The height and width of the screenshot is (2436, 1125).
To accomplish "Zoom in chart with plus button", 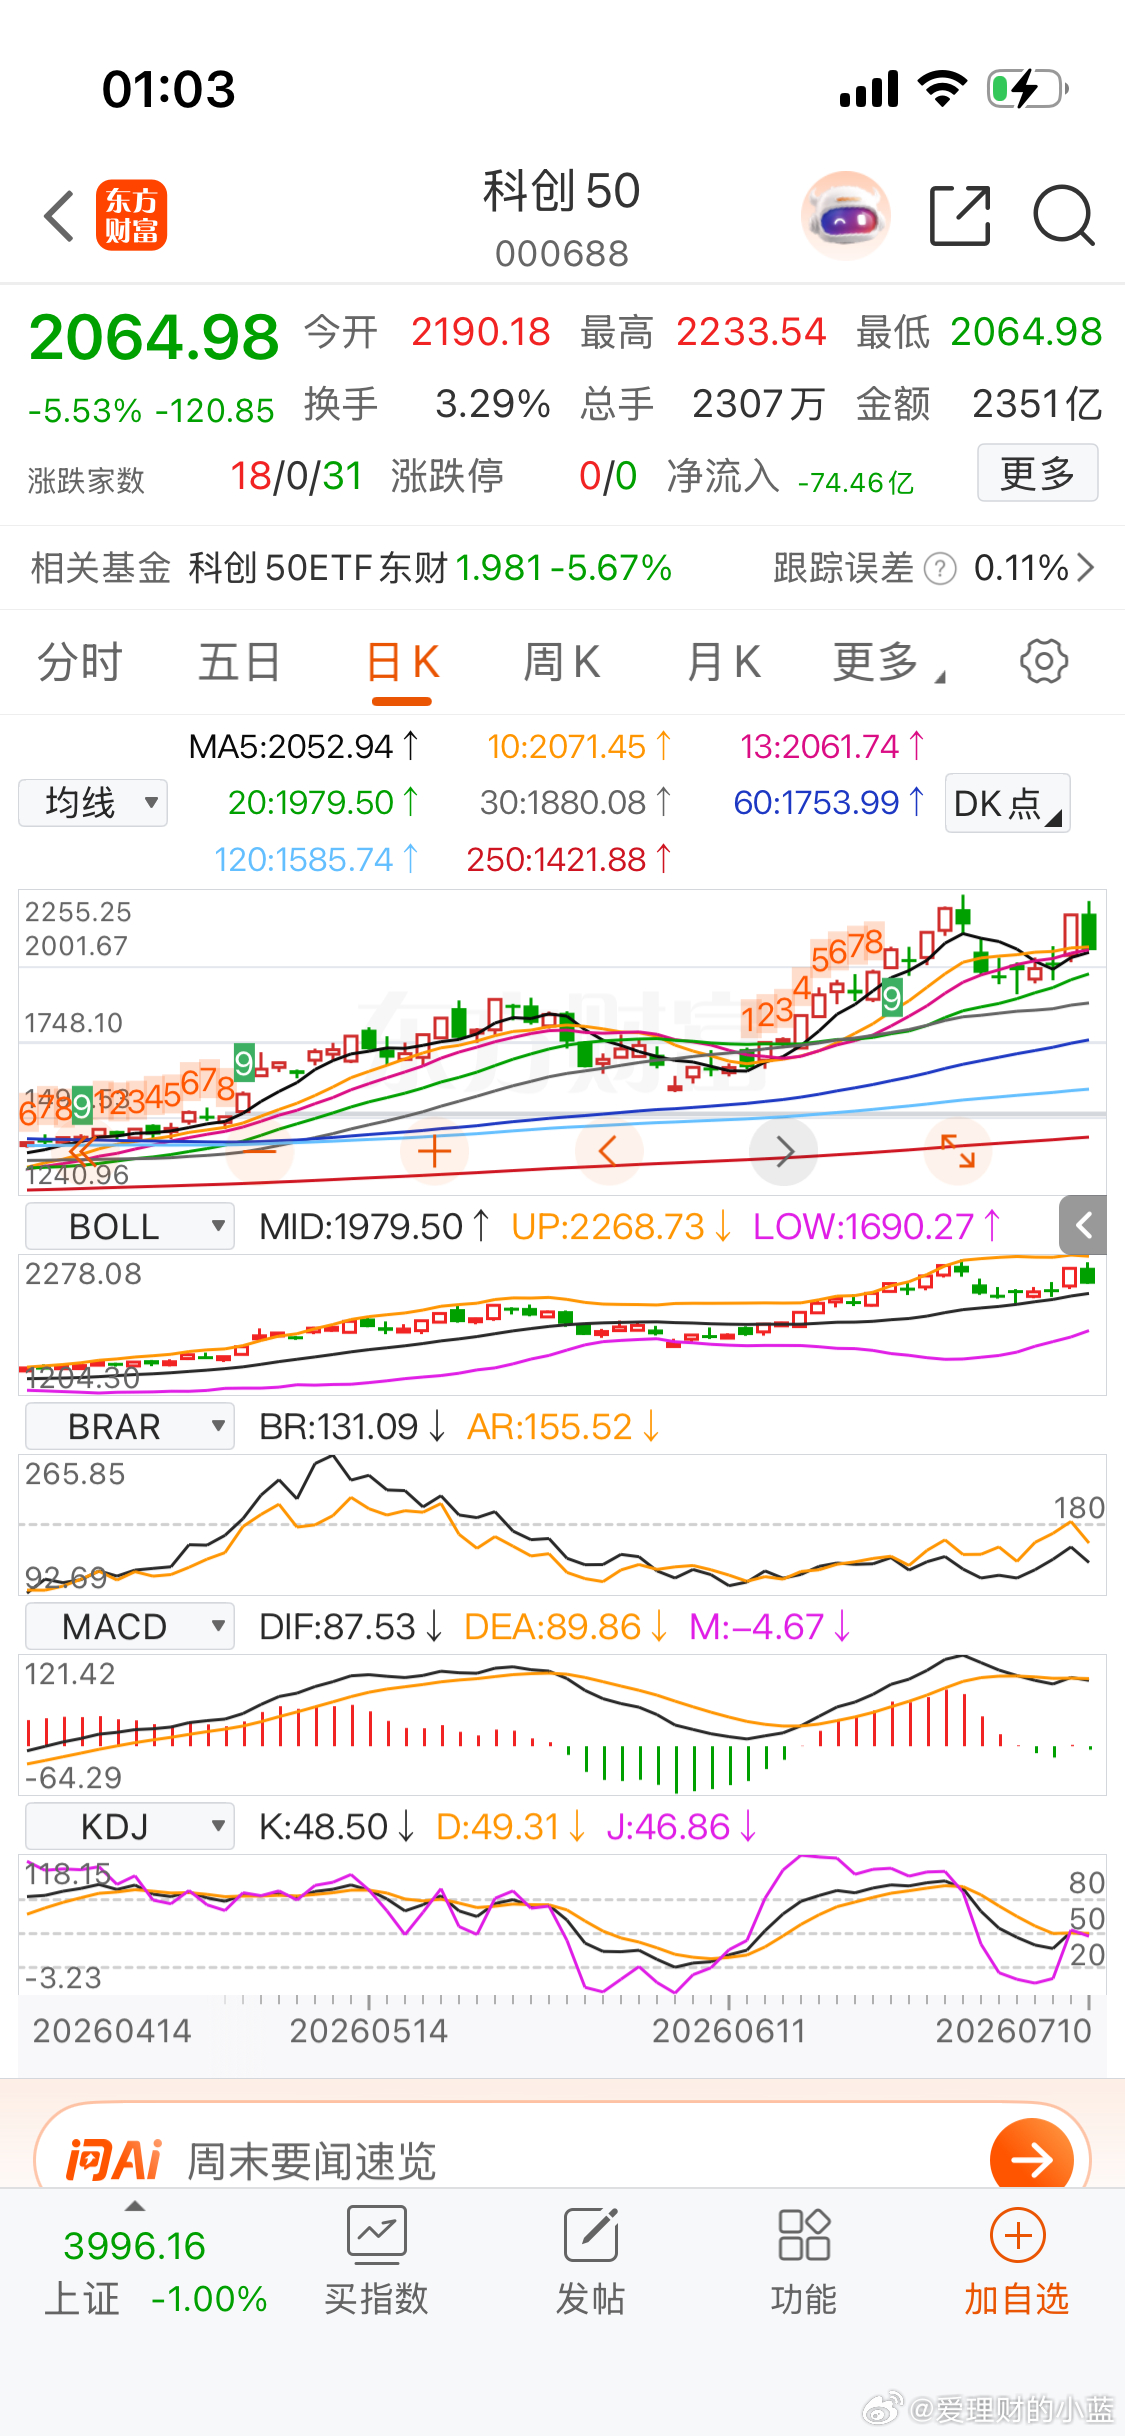I will pos(434,1152).
